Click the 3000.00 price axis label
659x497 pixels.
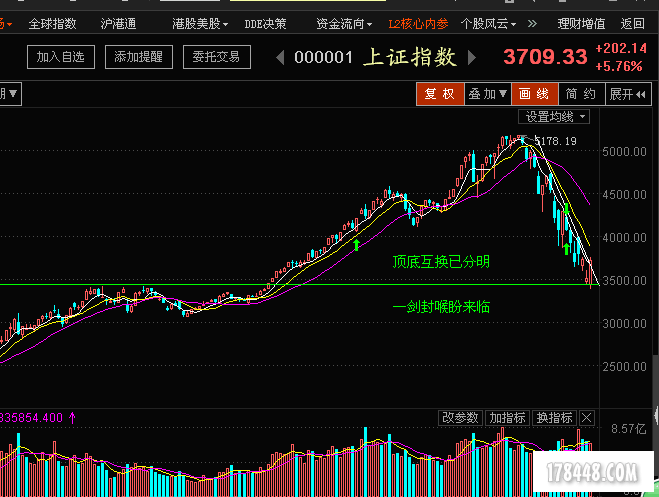[624, 323]
